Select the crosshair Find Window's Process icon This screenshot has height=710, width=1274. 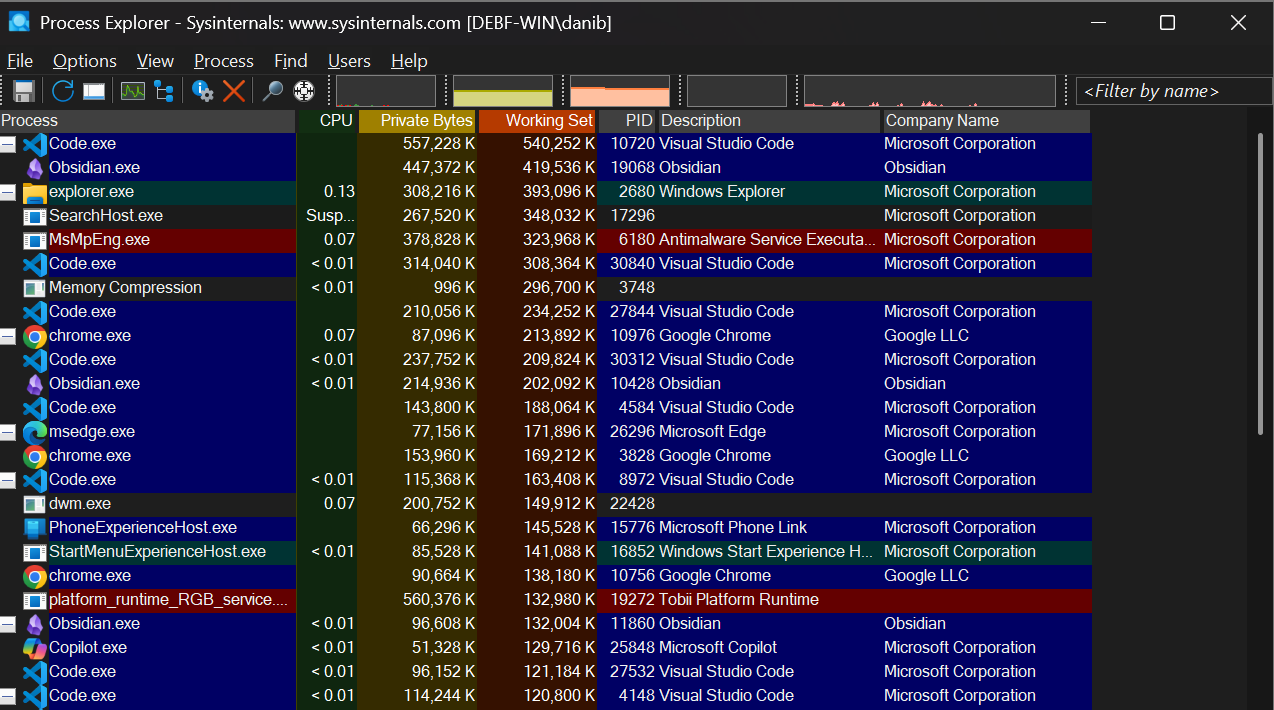[304, 91]
